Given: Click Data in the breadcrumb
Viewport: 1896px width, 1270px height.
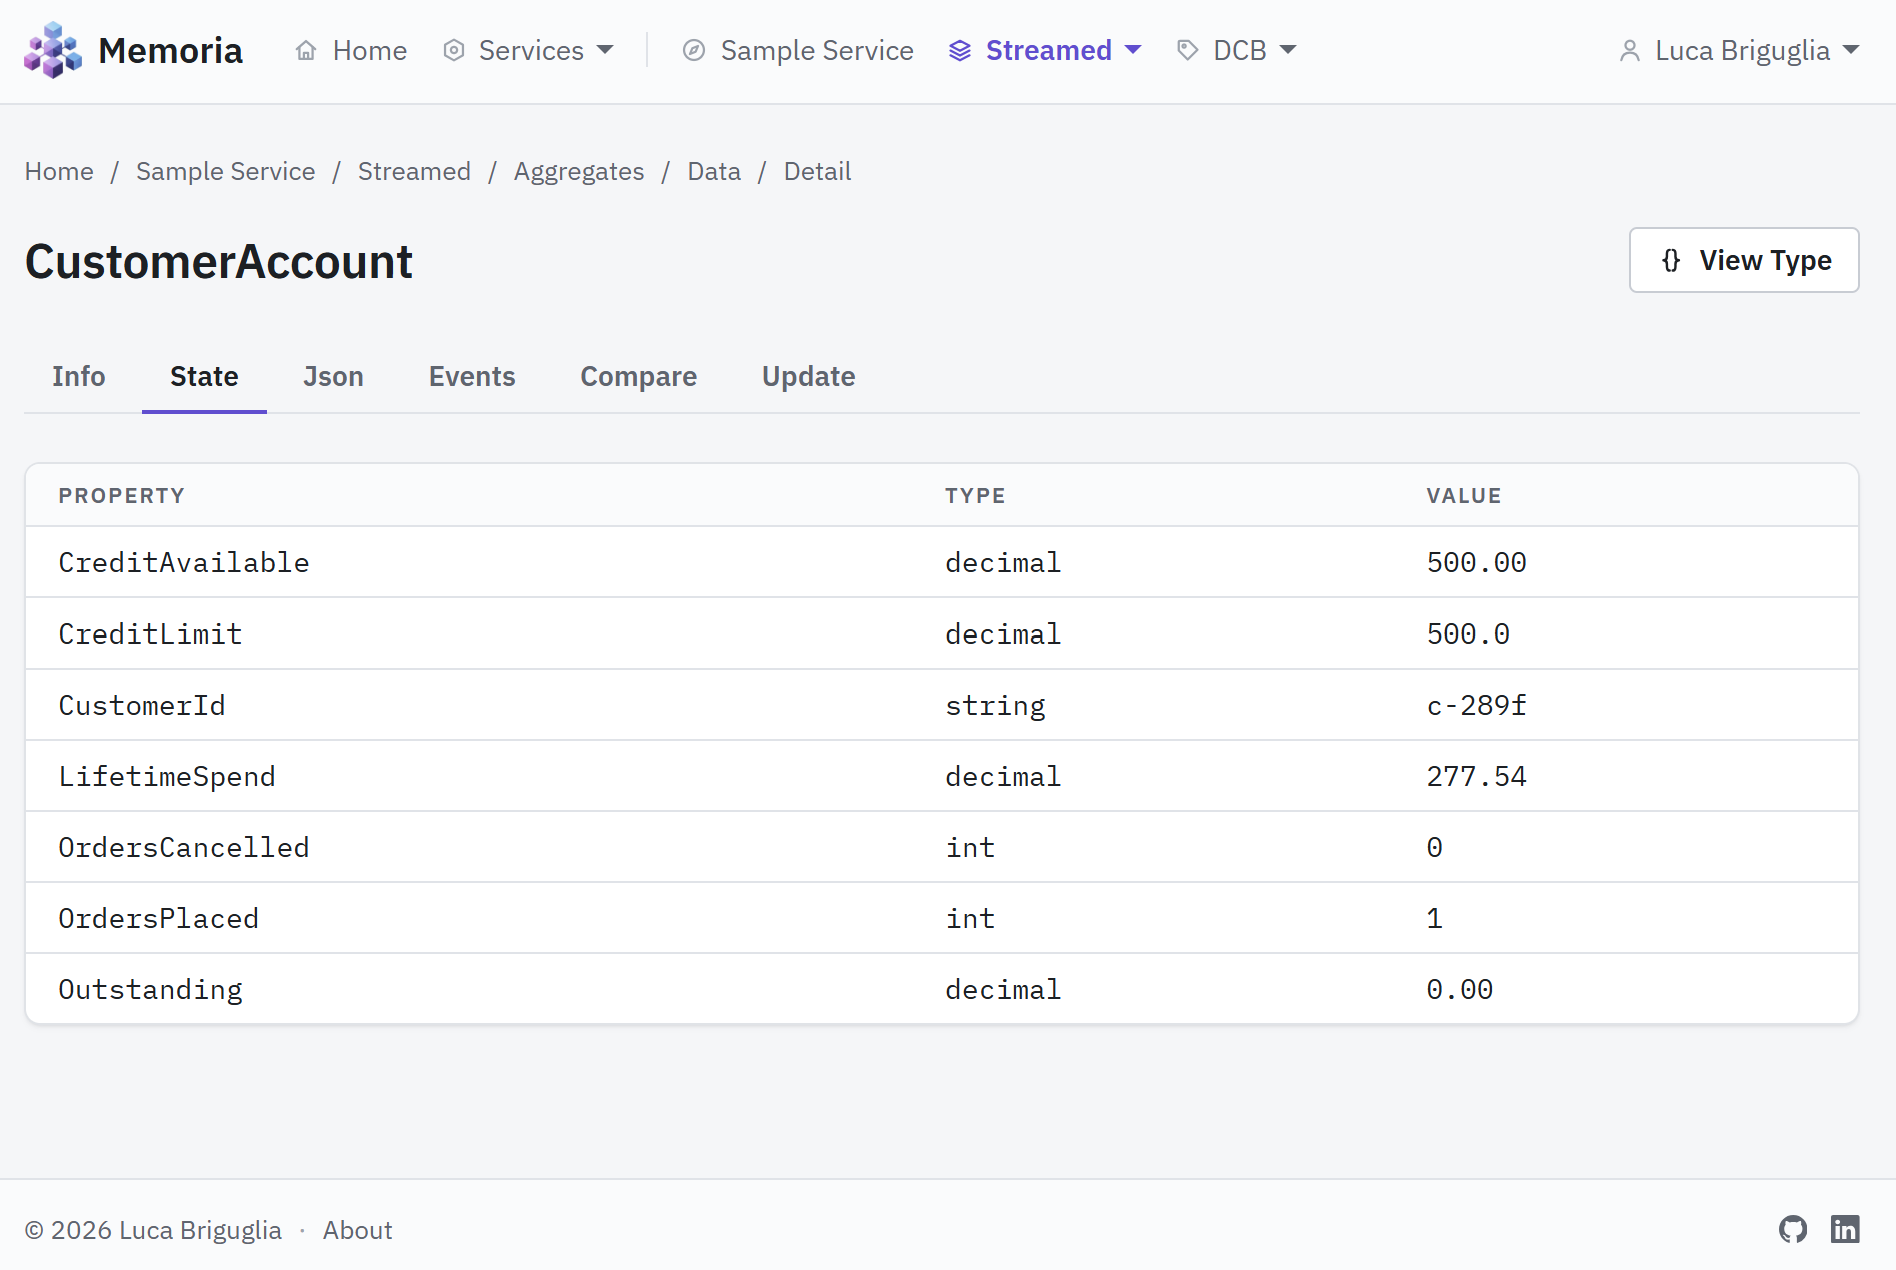Looking at the screenshot, I should [x=714, y=171].
